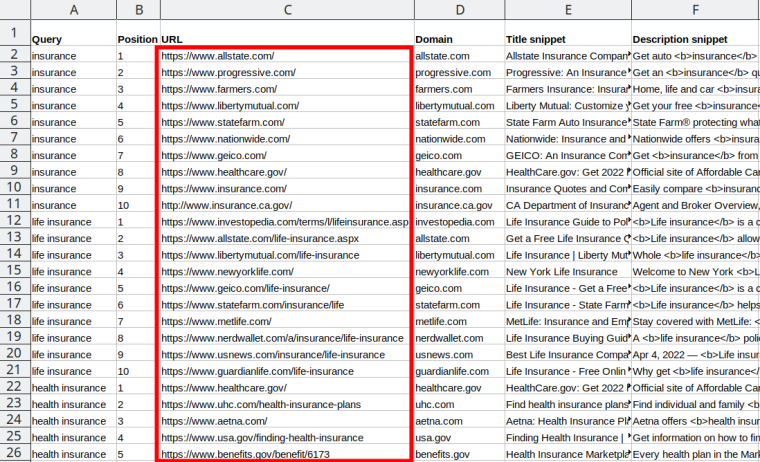Viewport: 760px width, 462px height.
Task: Click description 'Stay covered with MetLife' cell
Action: click(696, 320)
